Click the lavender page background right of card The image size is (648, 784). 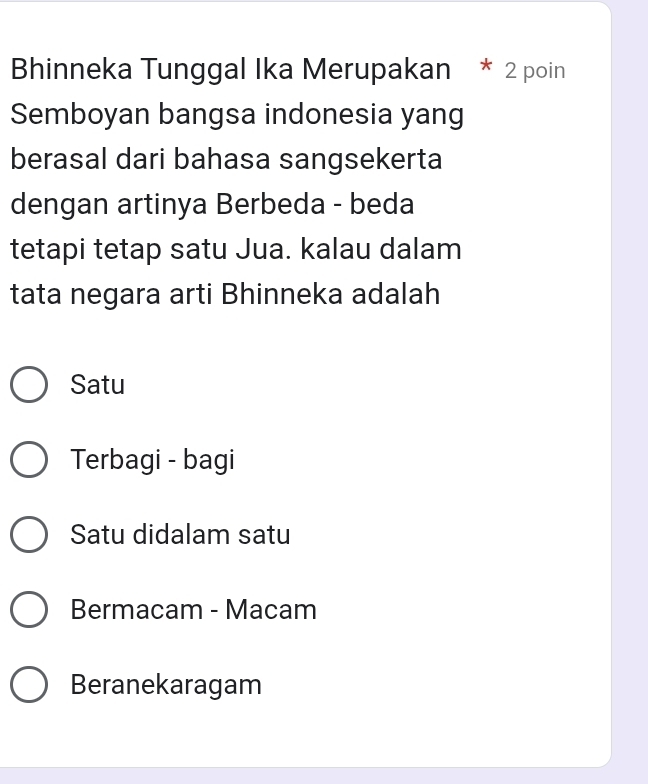point(630,400)
